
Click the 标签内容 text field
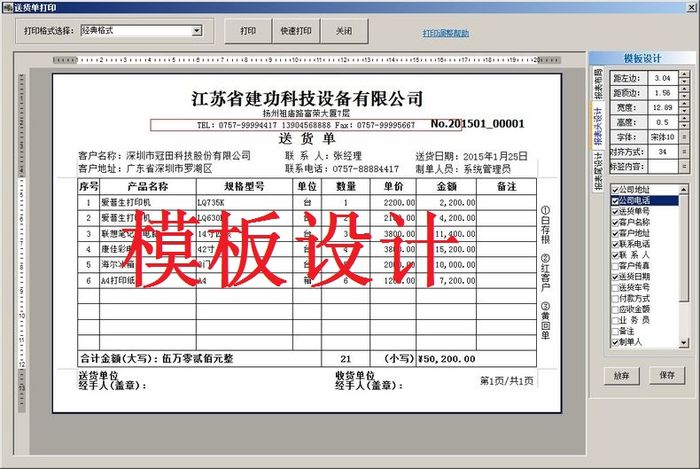click(x=664, y=167)
